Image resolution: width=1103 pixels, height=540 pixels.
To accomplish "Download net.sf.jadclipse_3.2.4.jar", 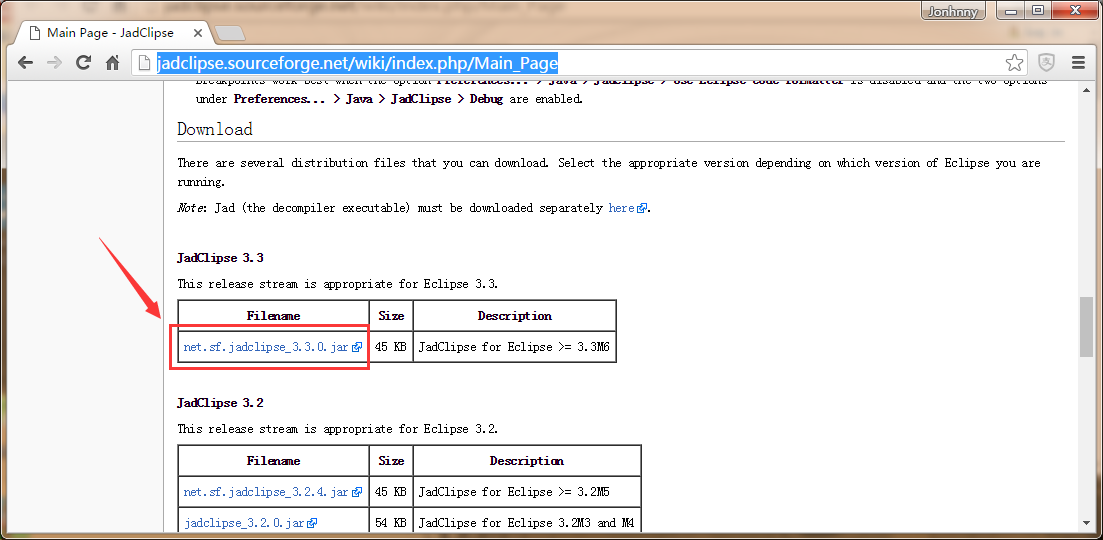I will [266, 492].
